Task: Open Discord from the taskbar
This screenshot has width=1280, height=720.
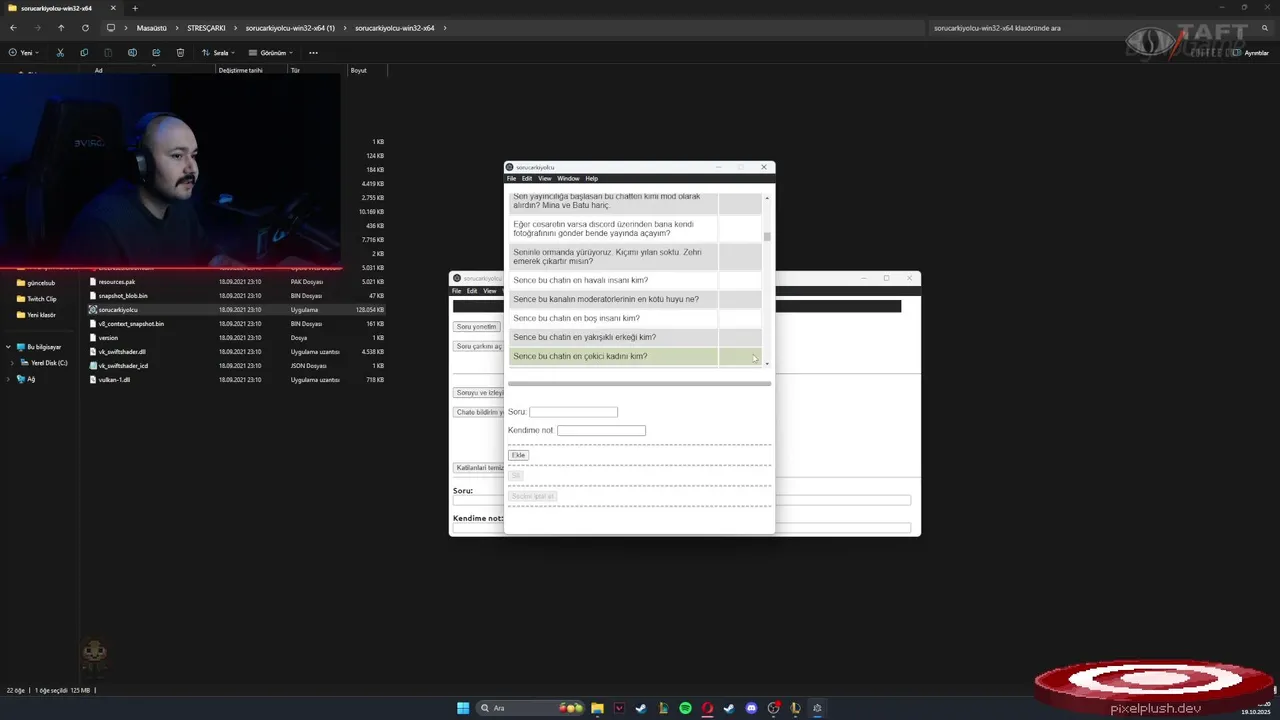Action: point(751,708)
